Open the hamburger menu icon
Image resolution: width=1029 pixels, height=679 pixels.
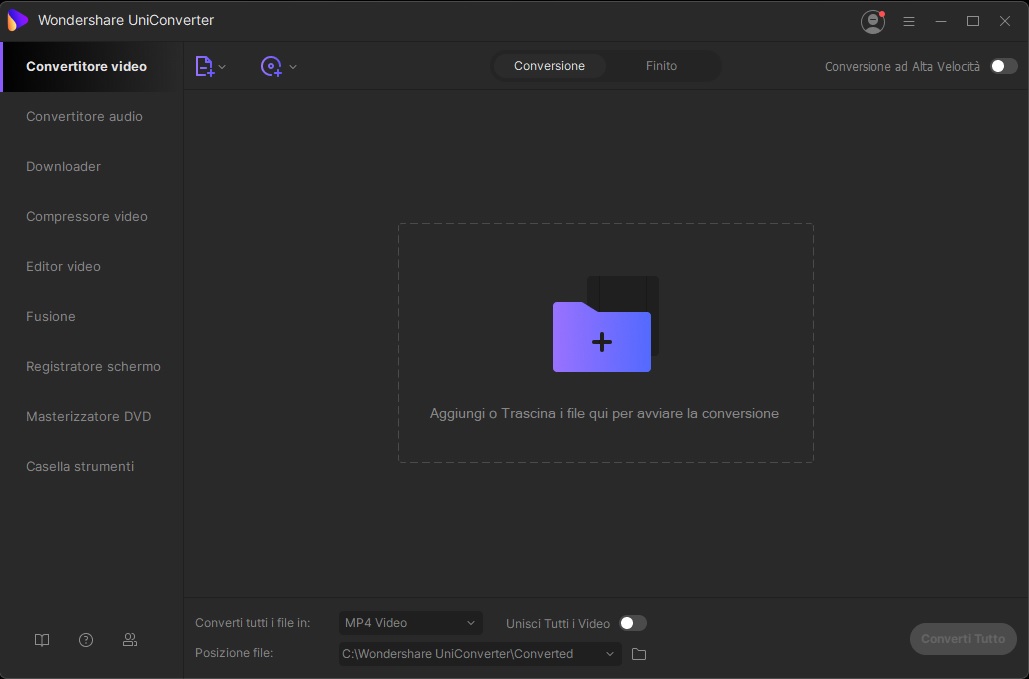[909, 22]
